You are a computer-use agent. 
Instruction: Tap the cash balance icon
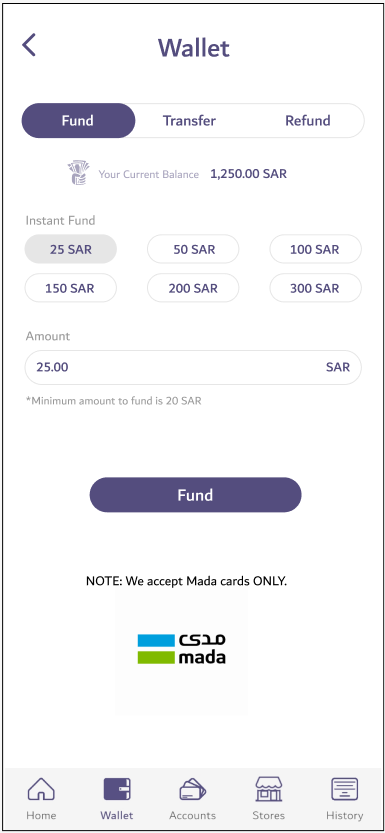coord(79,174)
